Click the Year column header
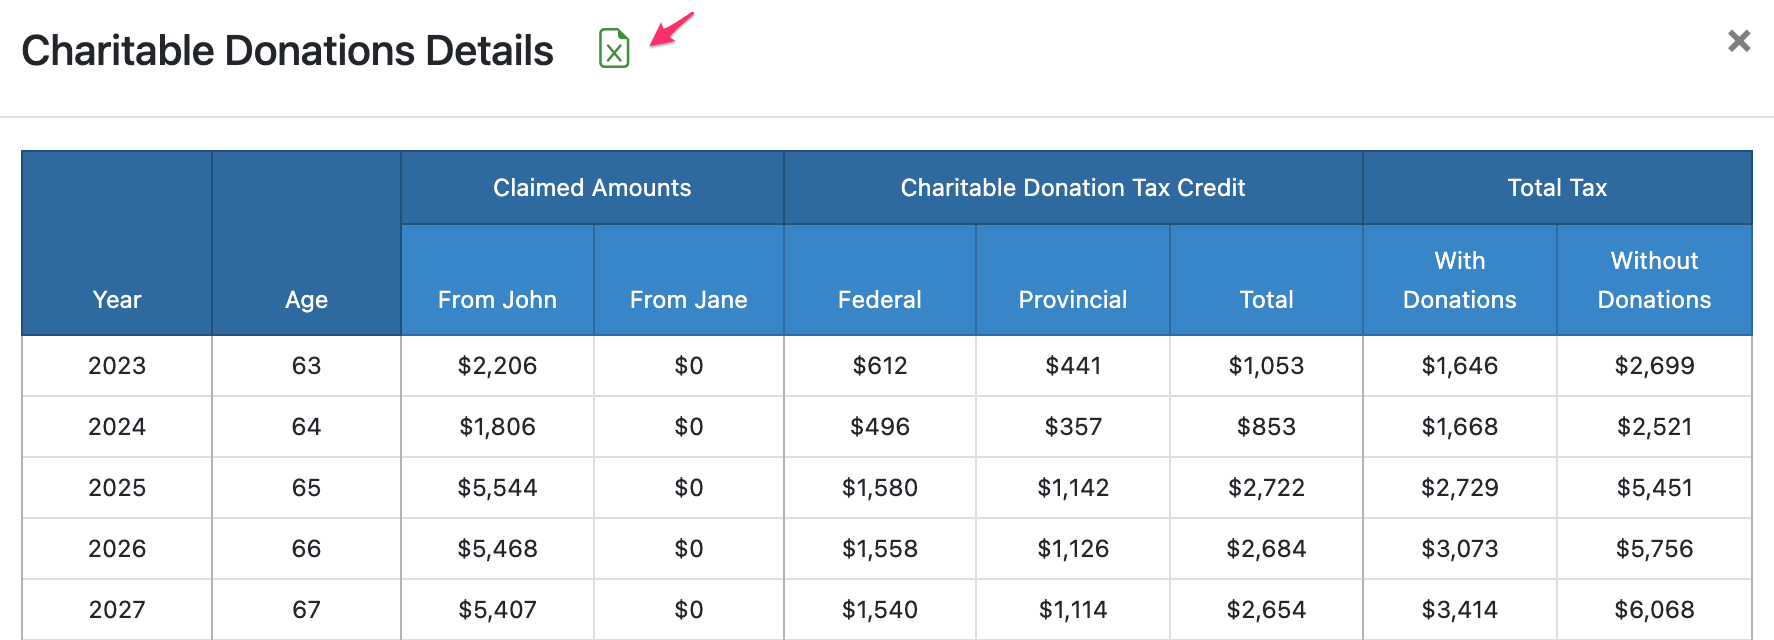The width and height of the screenshot is (1774, 640). pyautogui.click(x=116, y=299)
